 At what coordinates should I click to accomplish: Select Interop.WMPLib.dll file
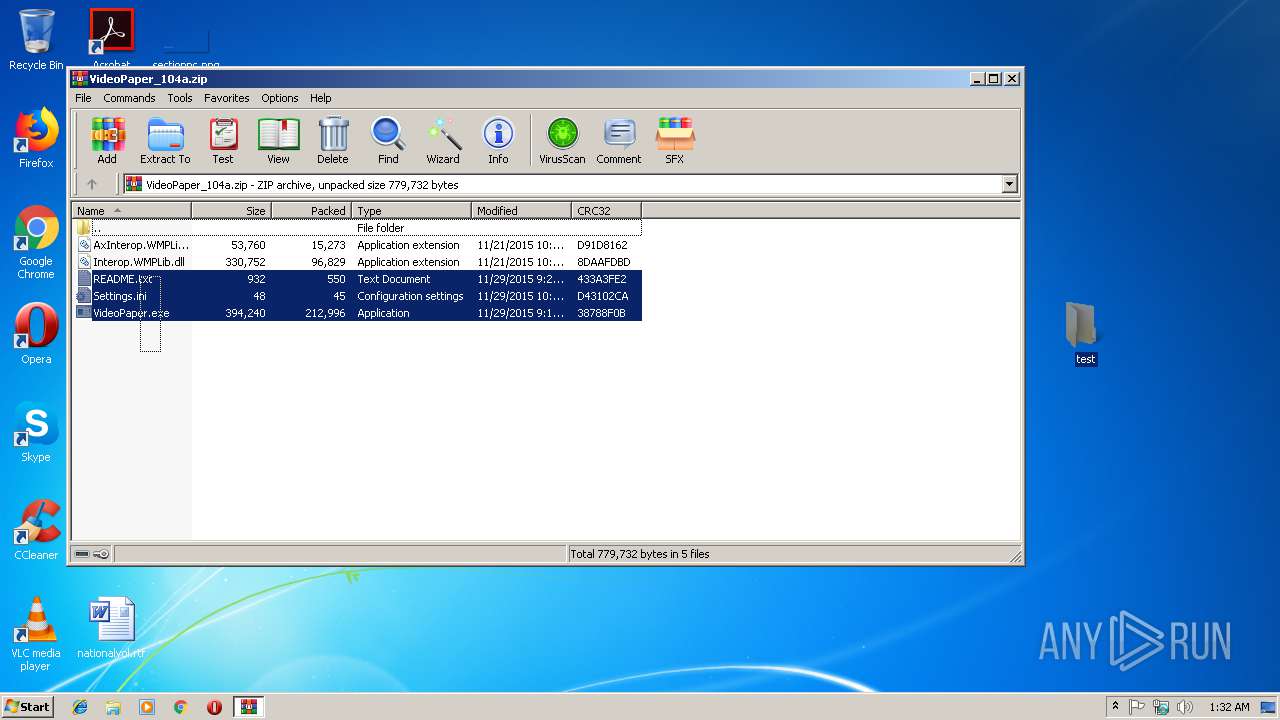[x=358, y=262]
